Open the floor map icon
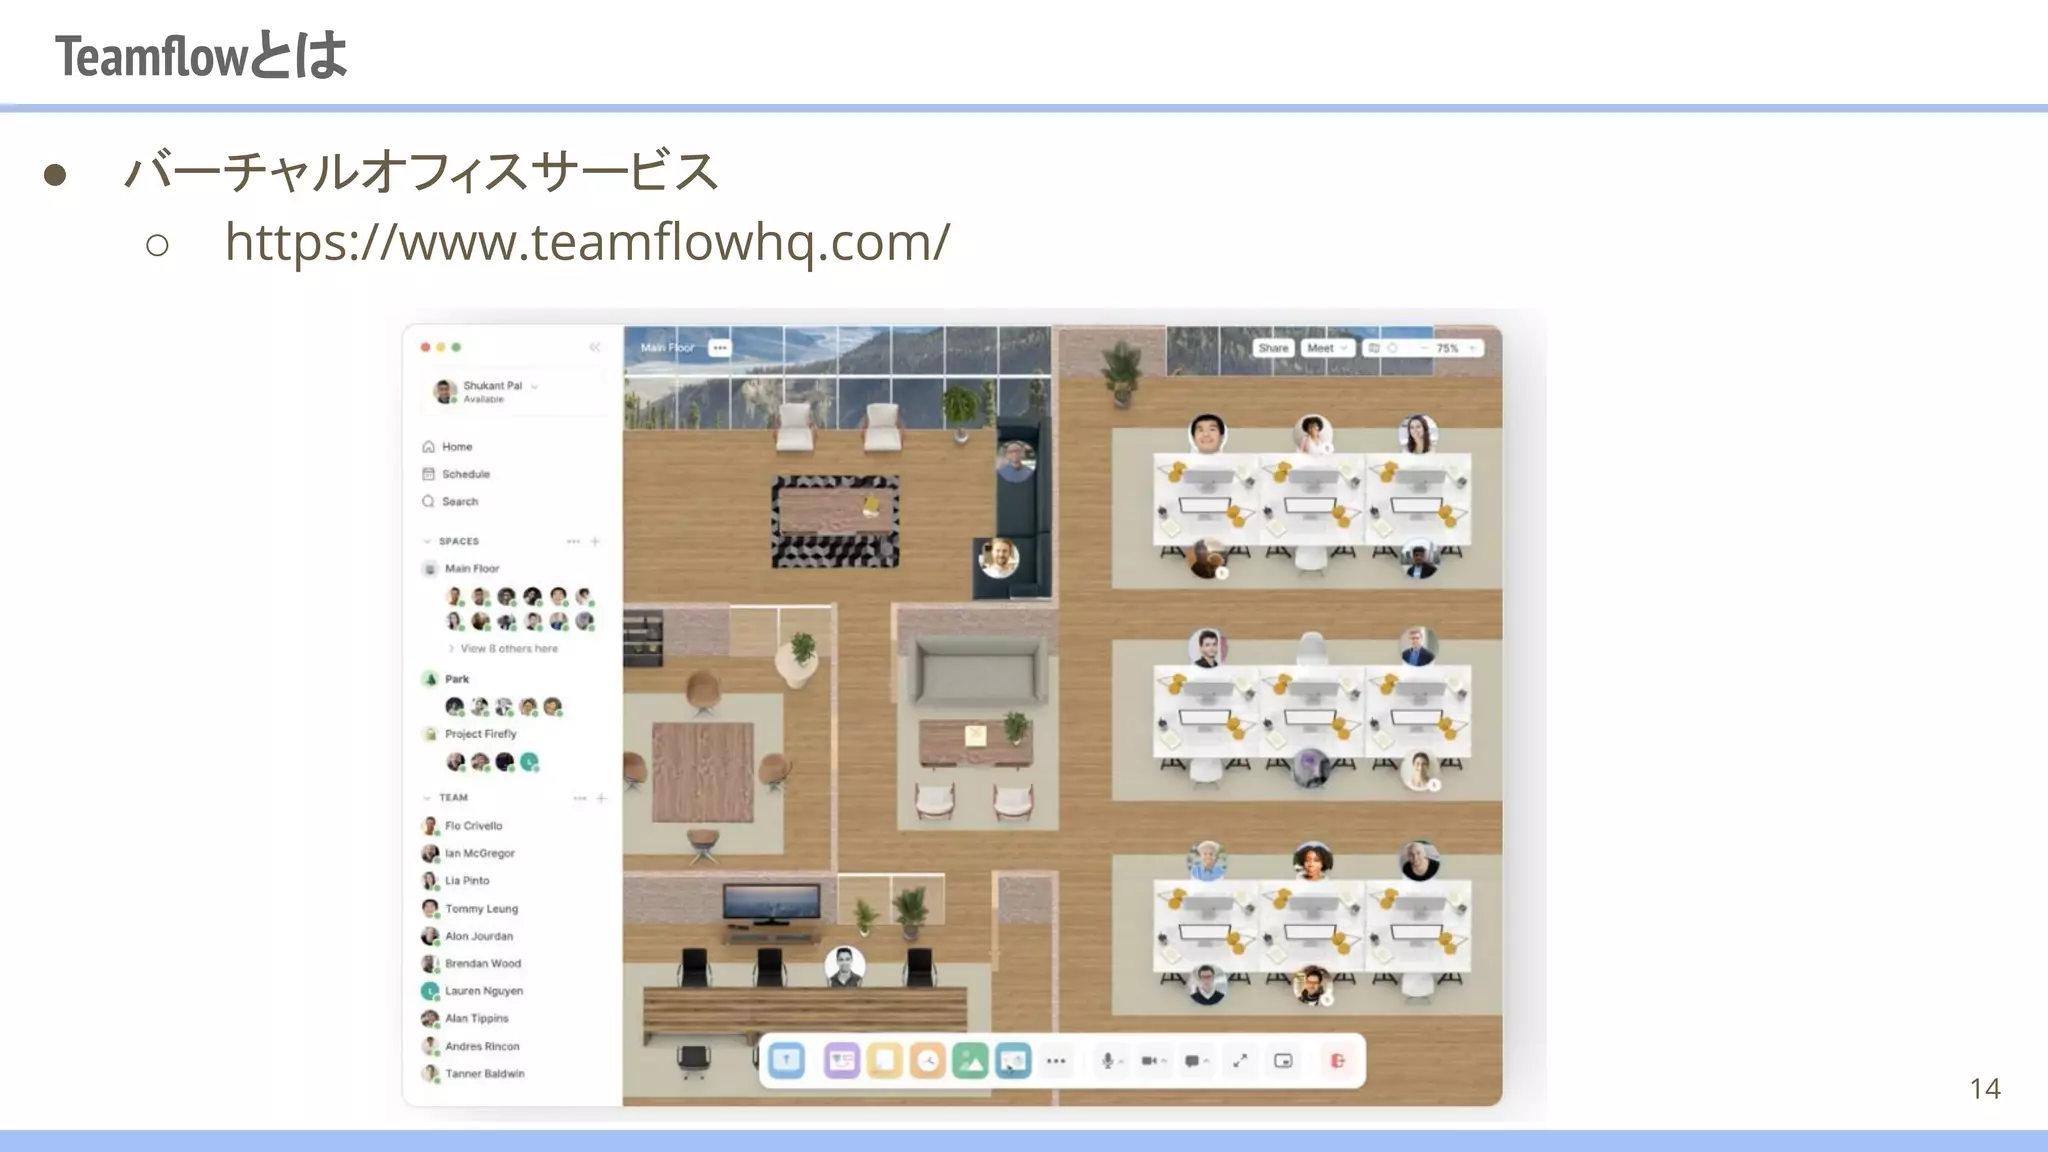The width and height of the screenshot is (2048, 1152). tap(1374, 348)
